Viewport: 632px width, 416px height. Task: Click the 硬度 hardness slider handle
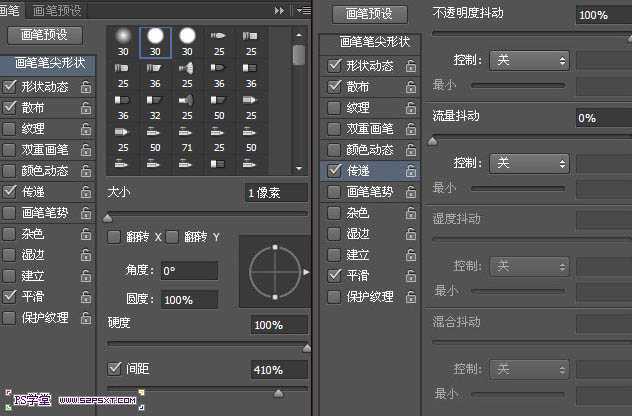click(307, 348)
